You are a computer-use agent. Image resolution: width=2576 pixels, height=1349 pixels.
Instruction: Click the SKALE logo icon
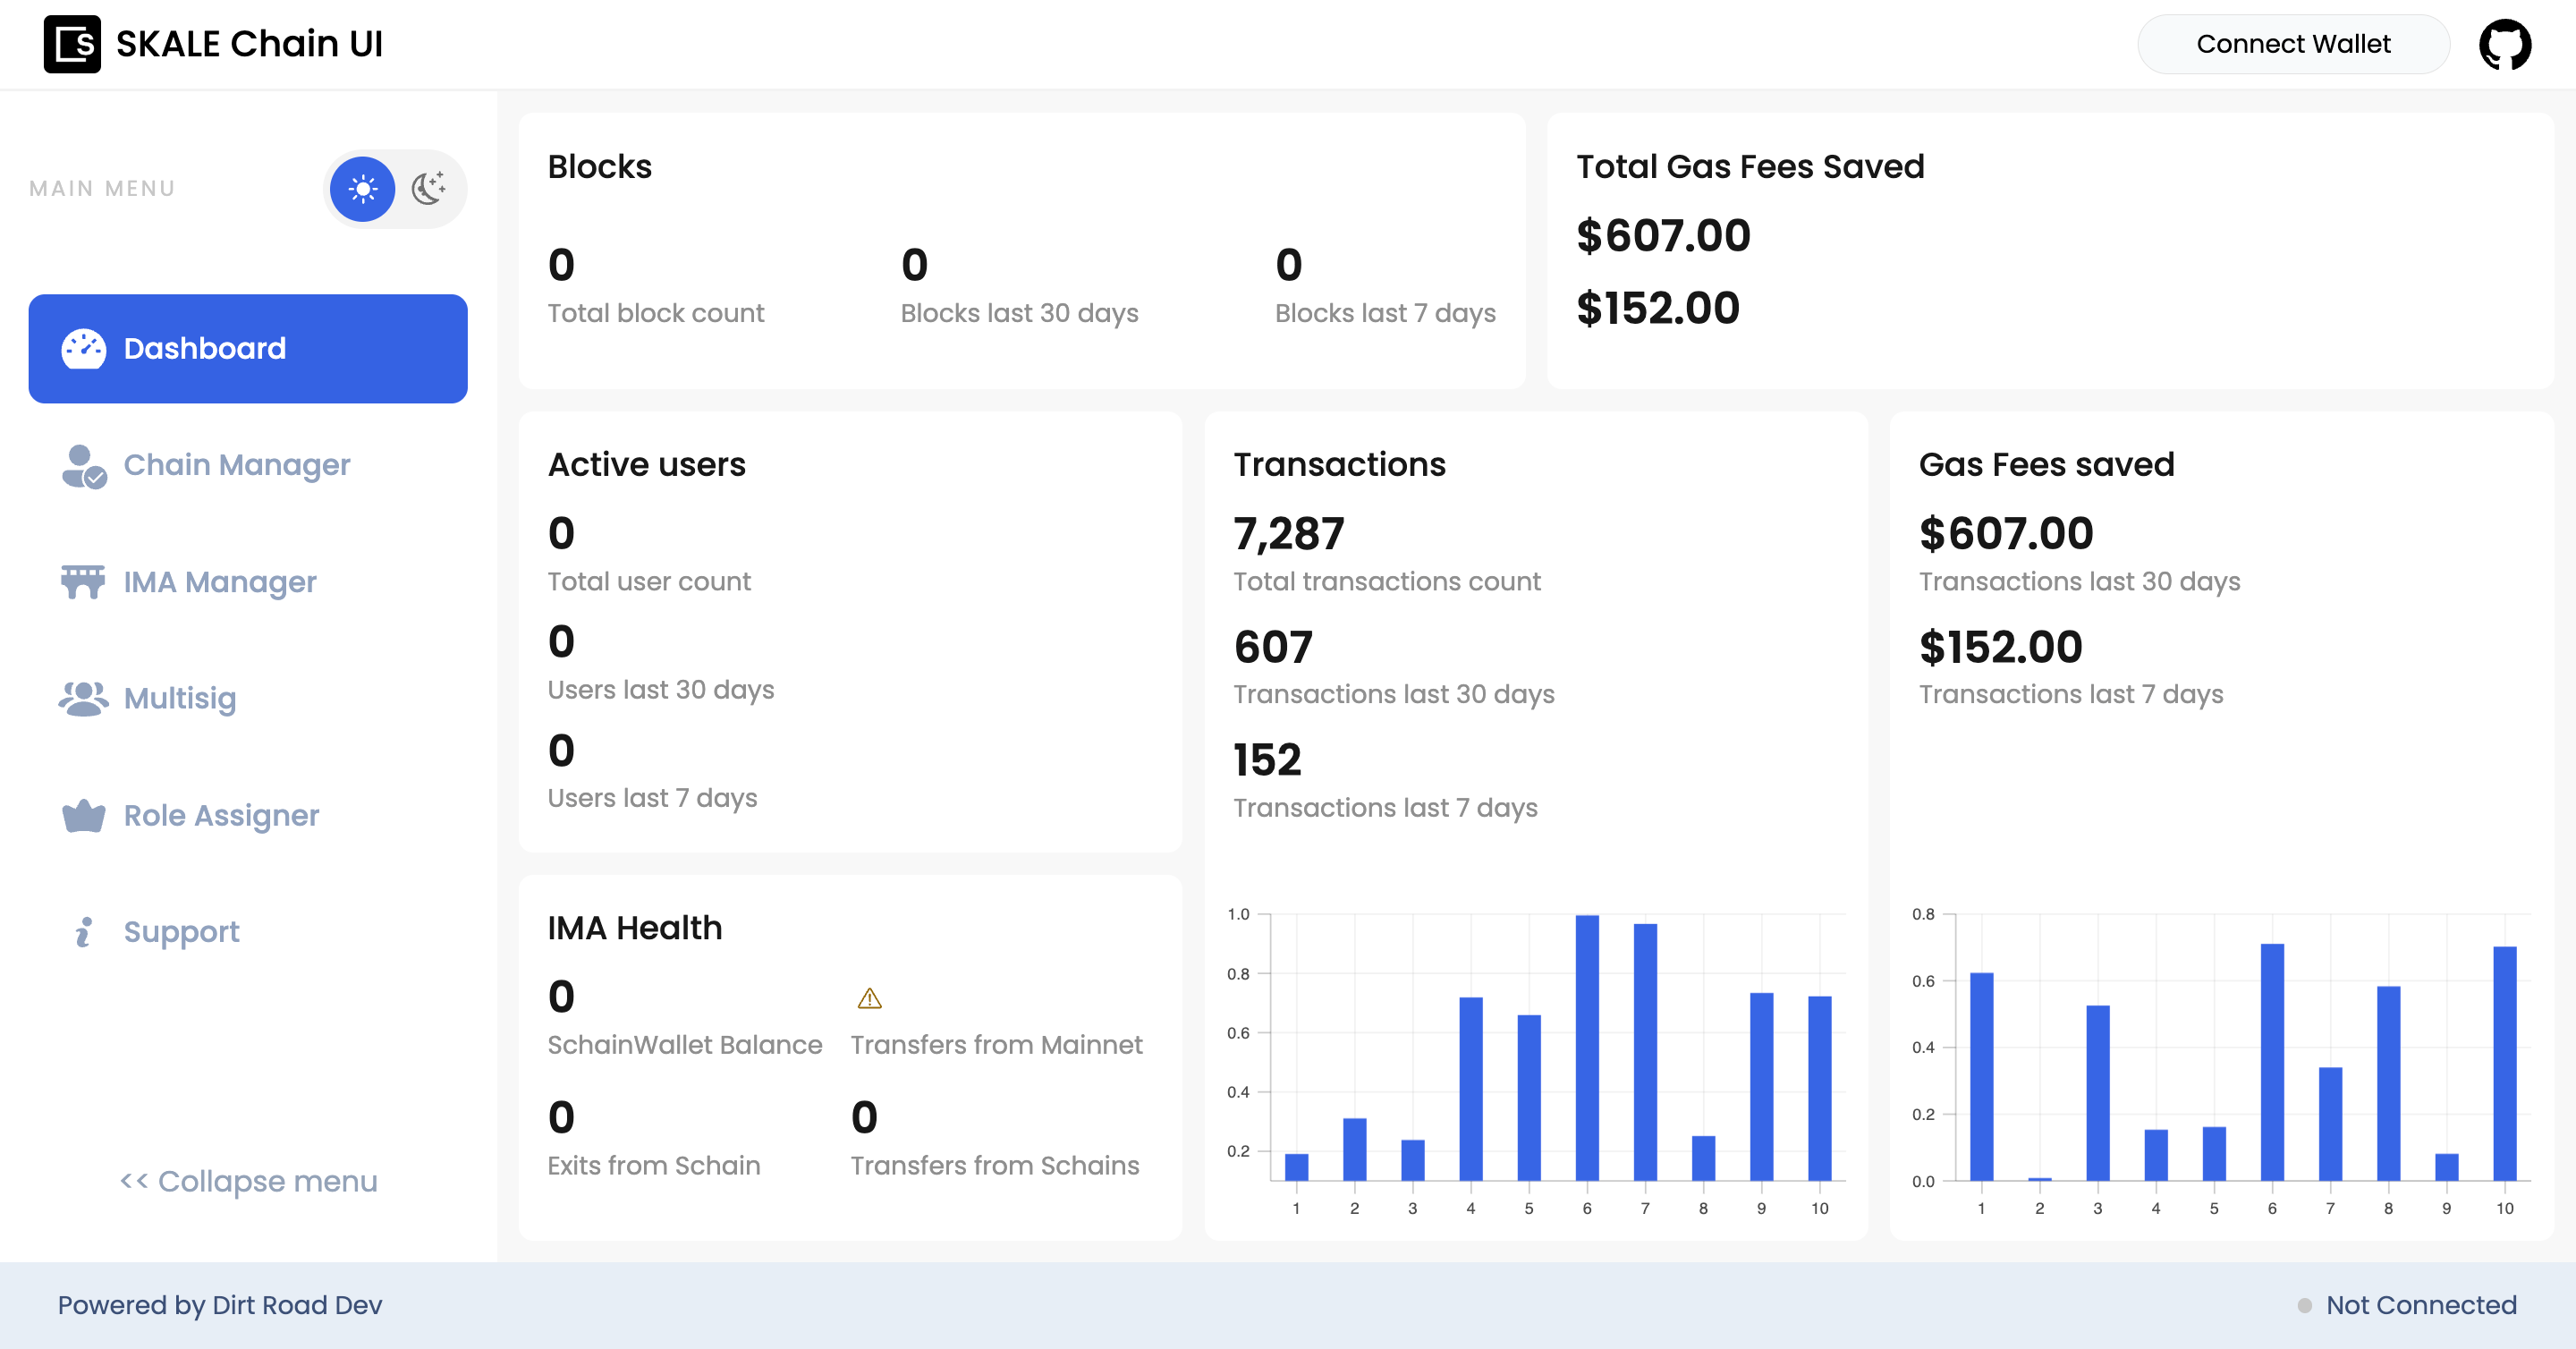(72, 44)
